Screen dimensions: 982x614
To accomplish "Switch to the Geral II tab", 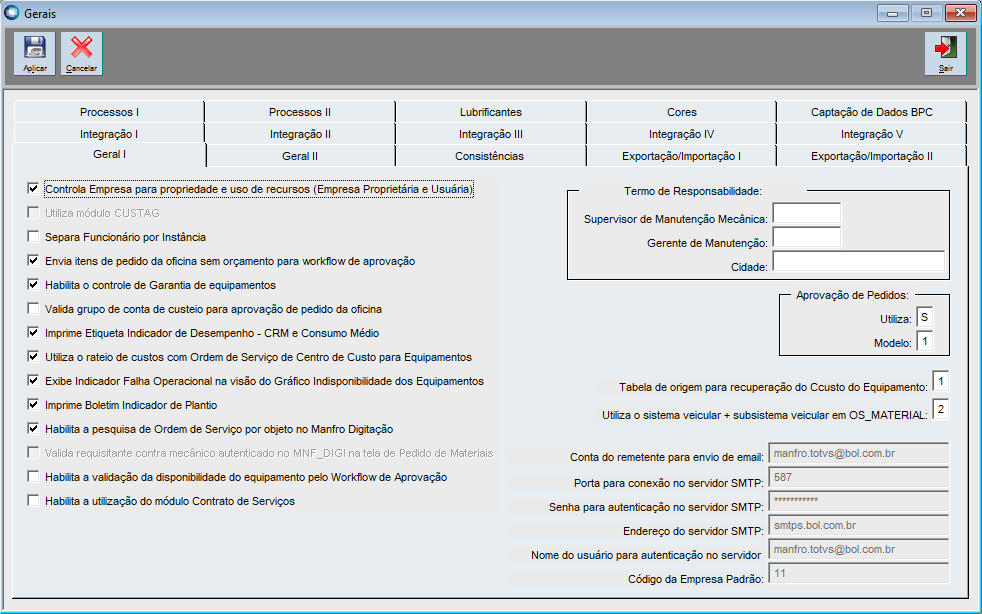I will coord(300,156).
